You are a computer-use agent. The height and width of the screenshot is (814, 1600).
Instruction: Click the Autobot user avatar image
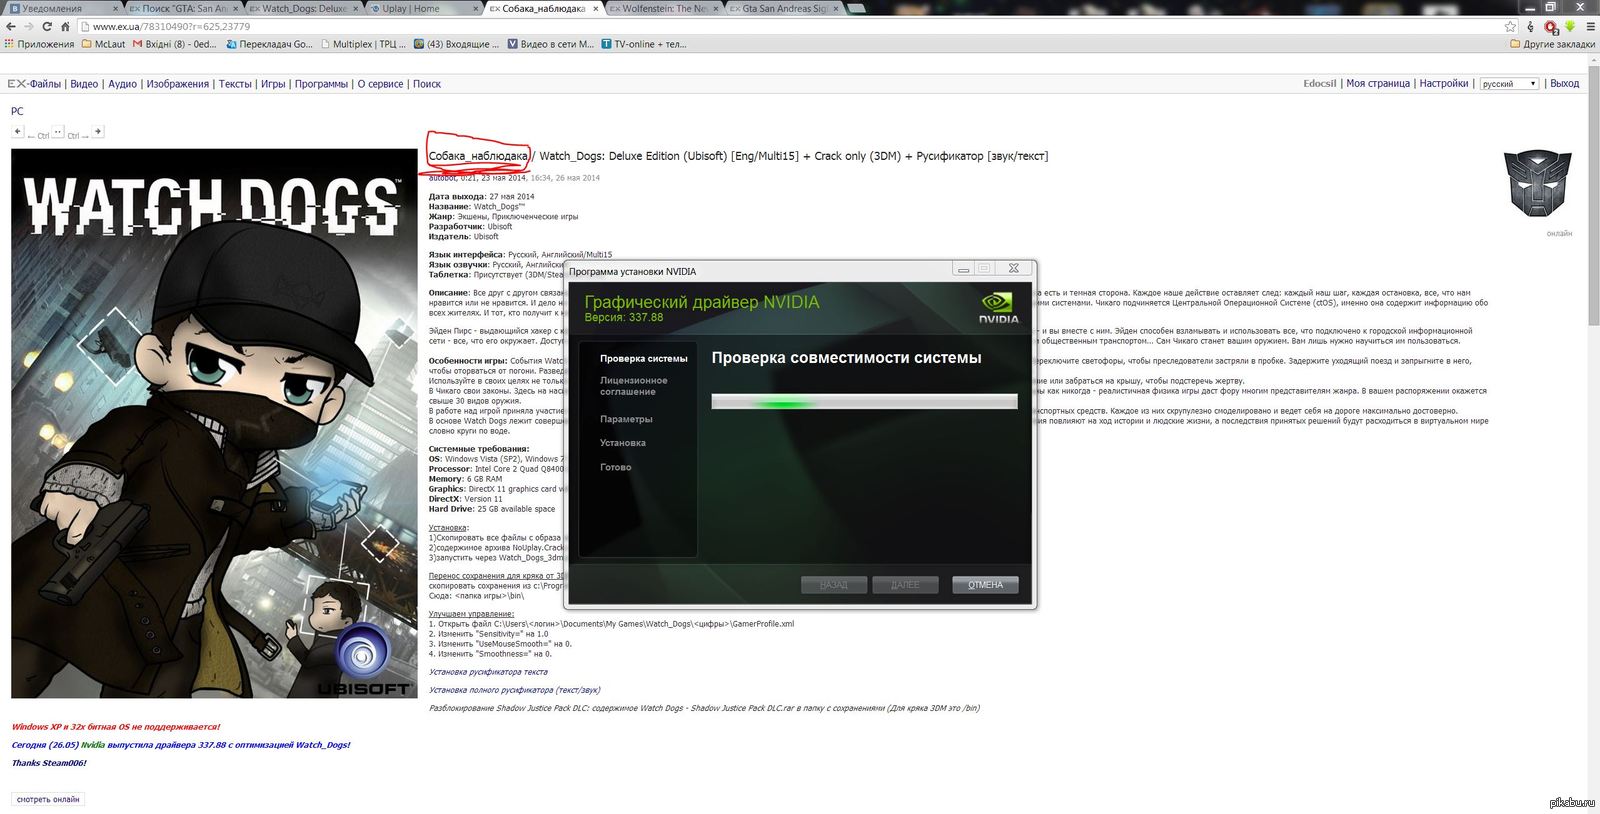(x=1538, y=184)
